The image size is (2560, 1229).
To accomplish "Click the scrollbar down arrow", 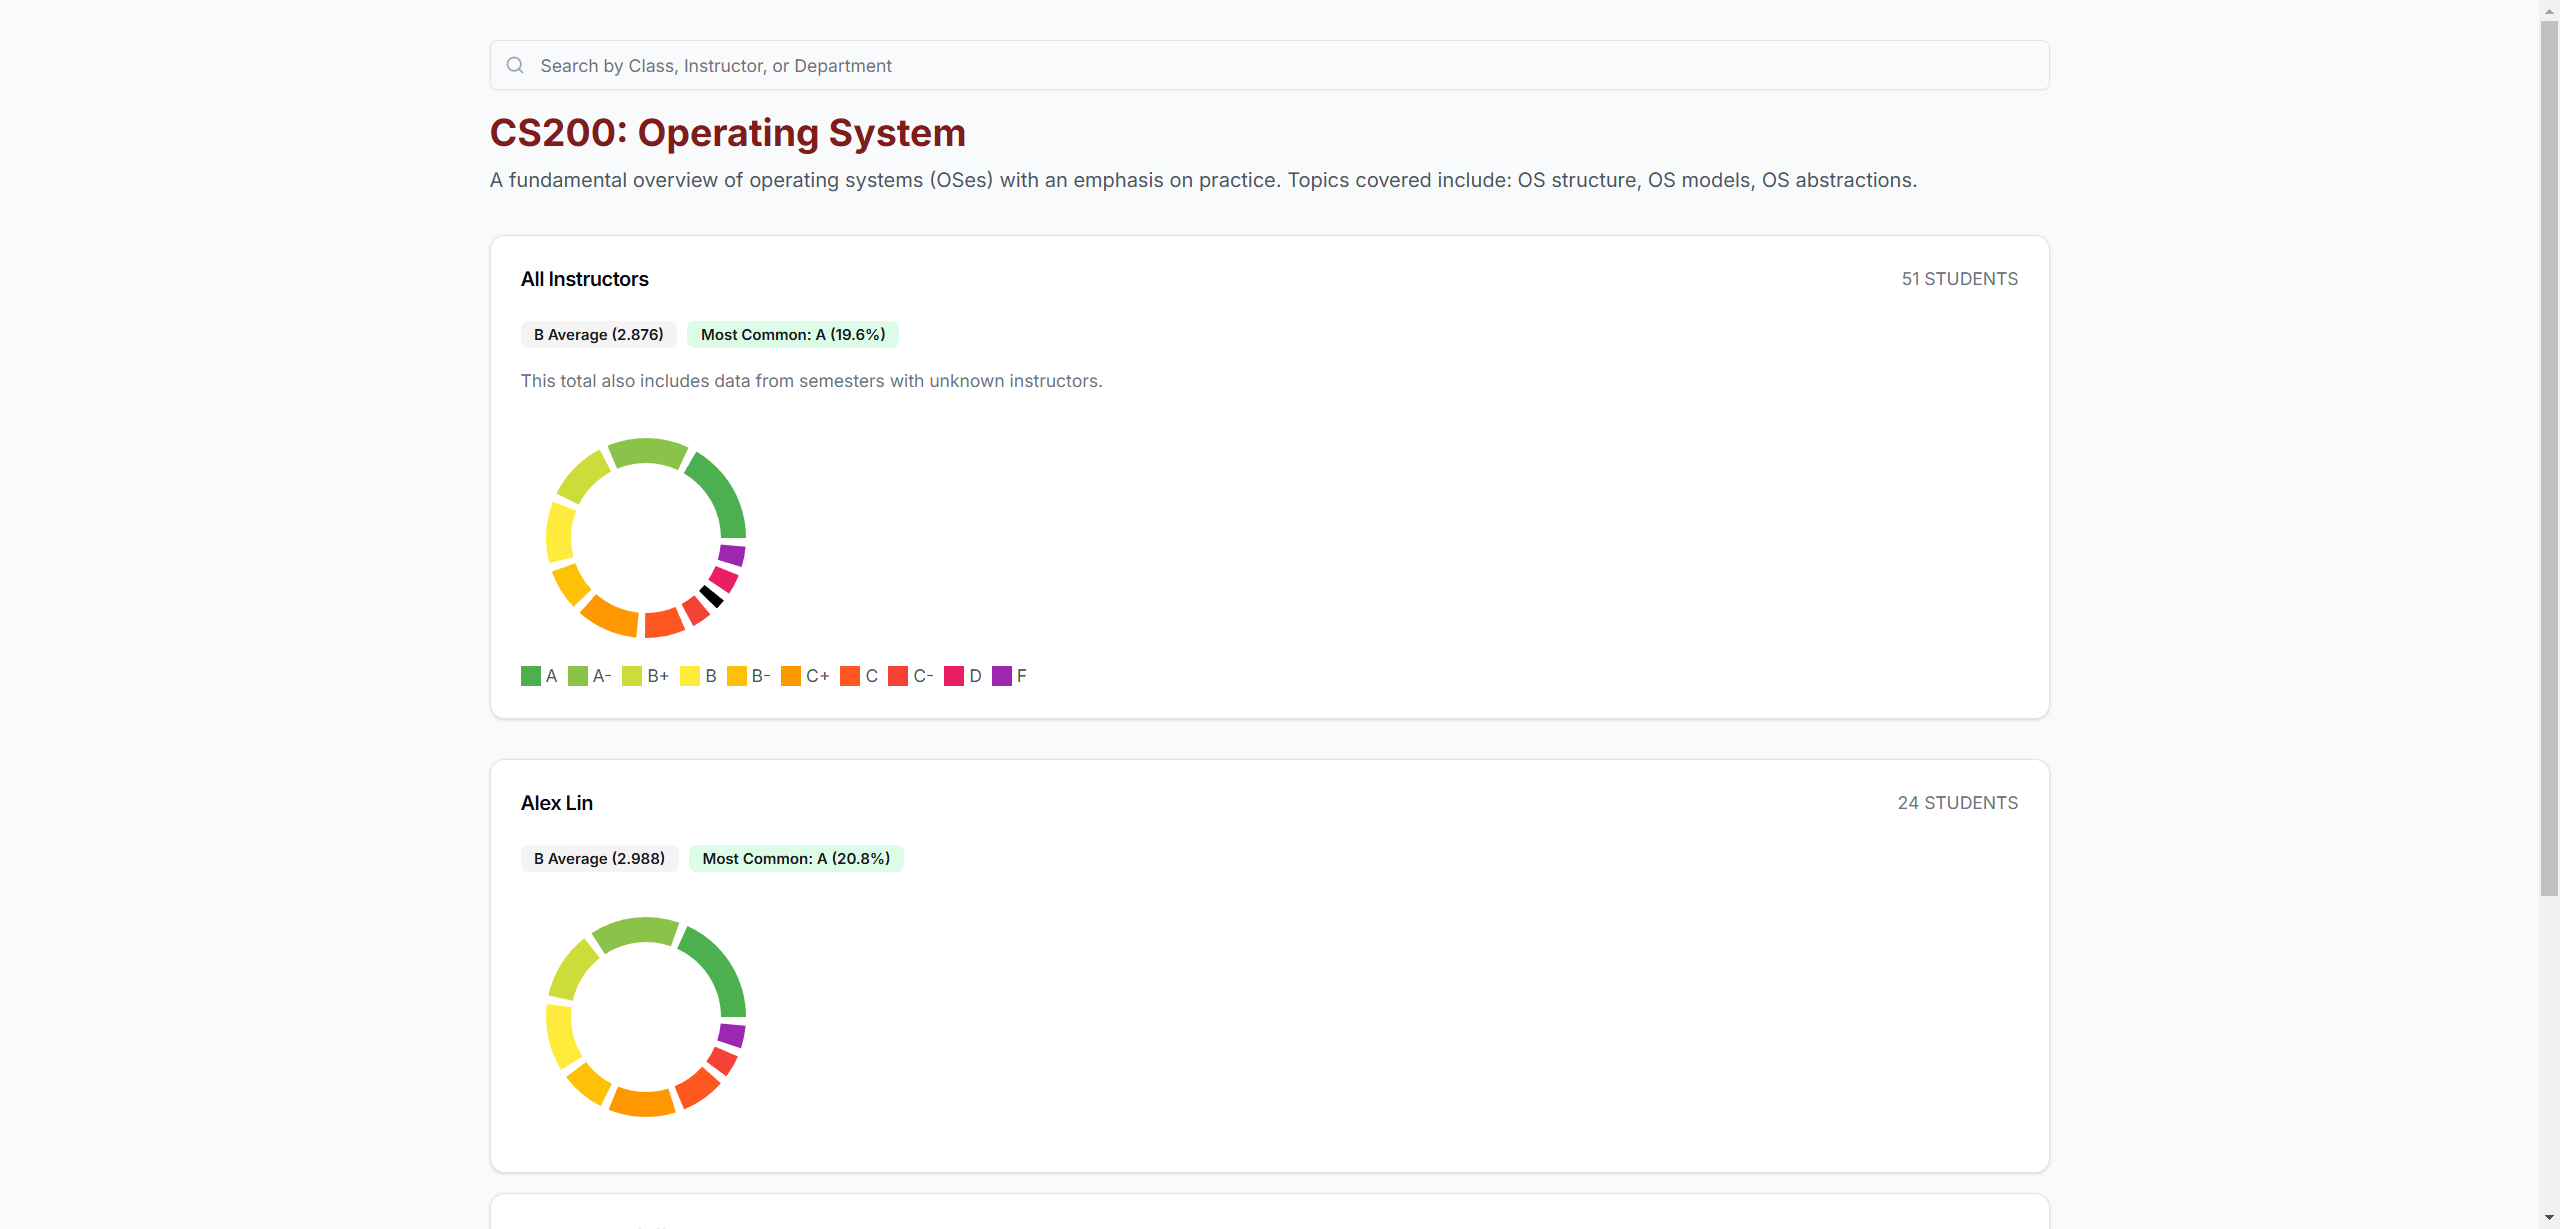I will [x=2549, y=1218].
